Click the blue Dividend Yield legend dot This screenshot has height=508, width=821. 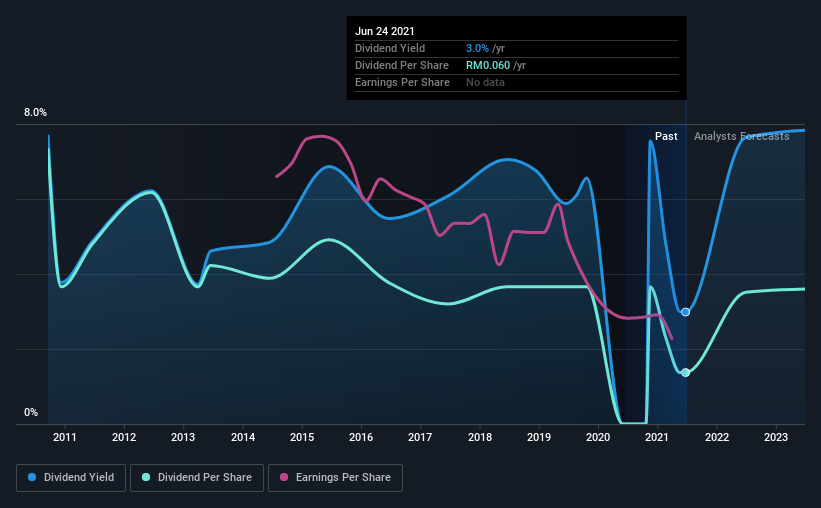32,477
